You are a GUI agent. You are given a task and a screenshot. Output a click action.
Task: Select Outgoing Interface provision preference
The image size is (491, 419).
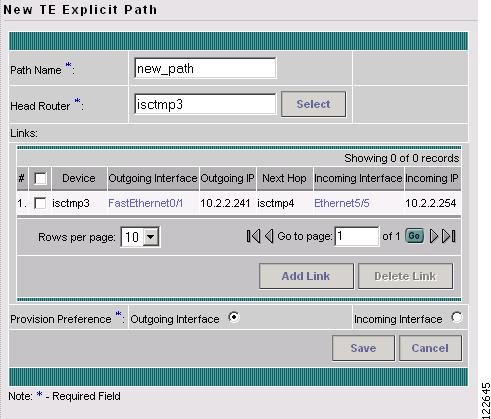tap(234, 317)
